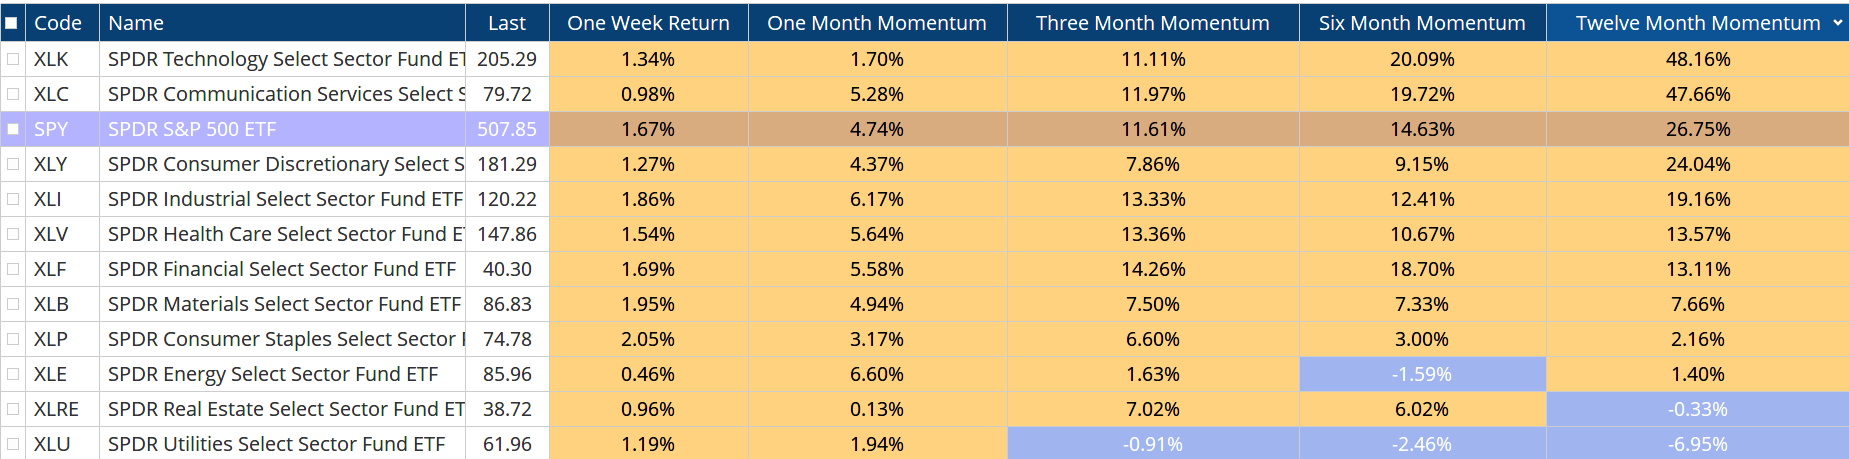The image size is (1849, 459).
Task: Click XLU's blue -6.95% twelve month cell
Action: pos(1697,444)
